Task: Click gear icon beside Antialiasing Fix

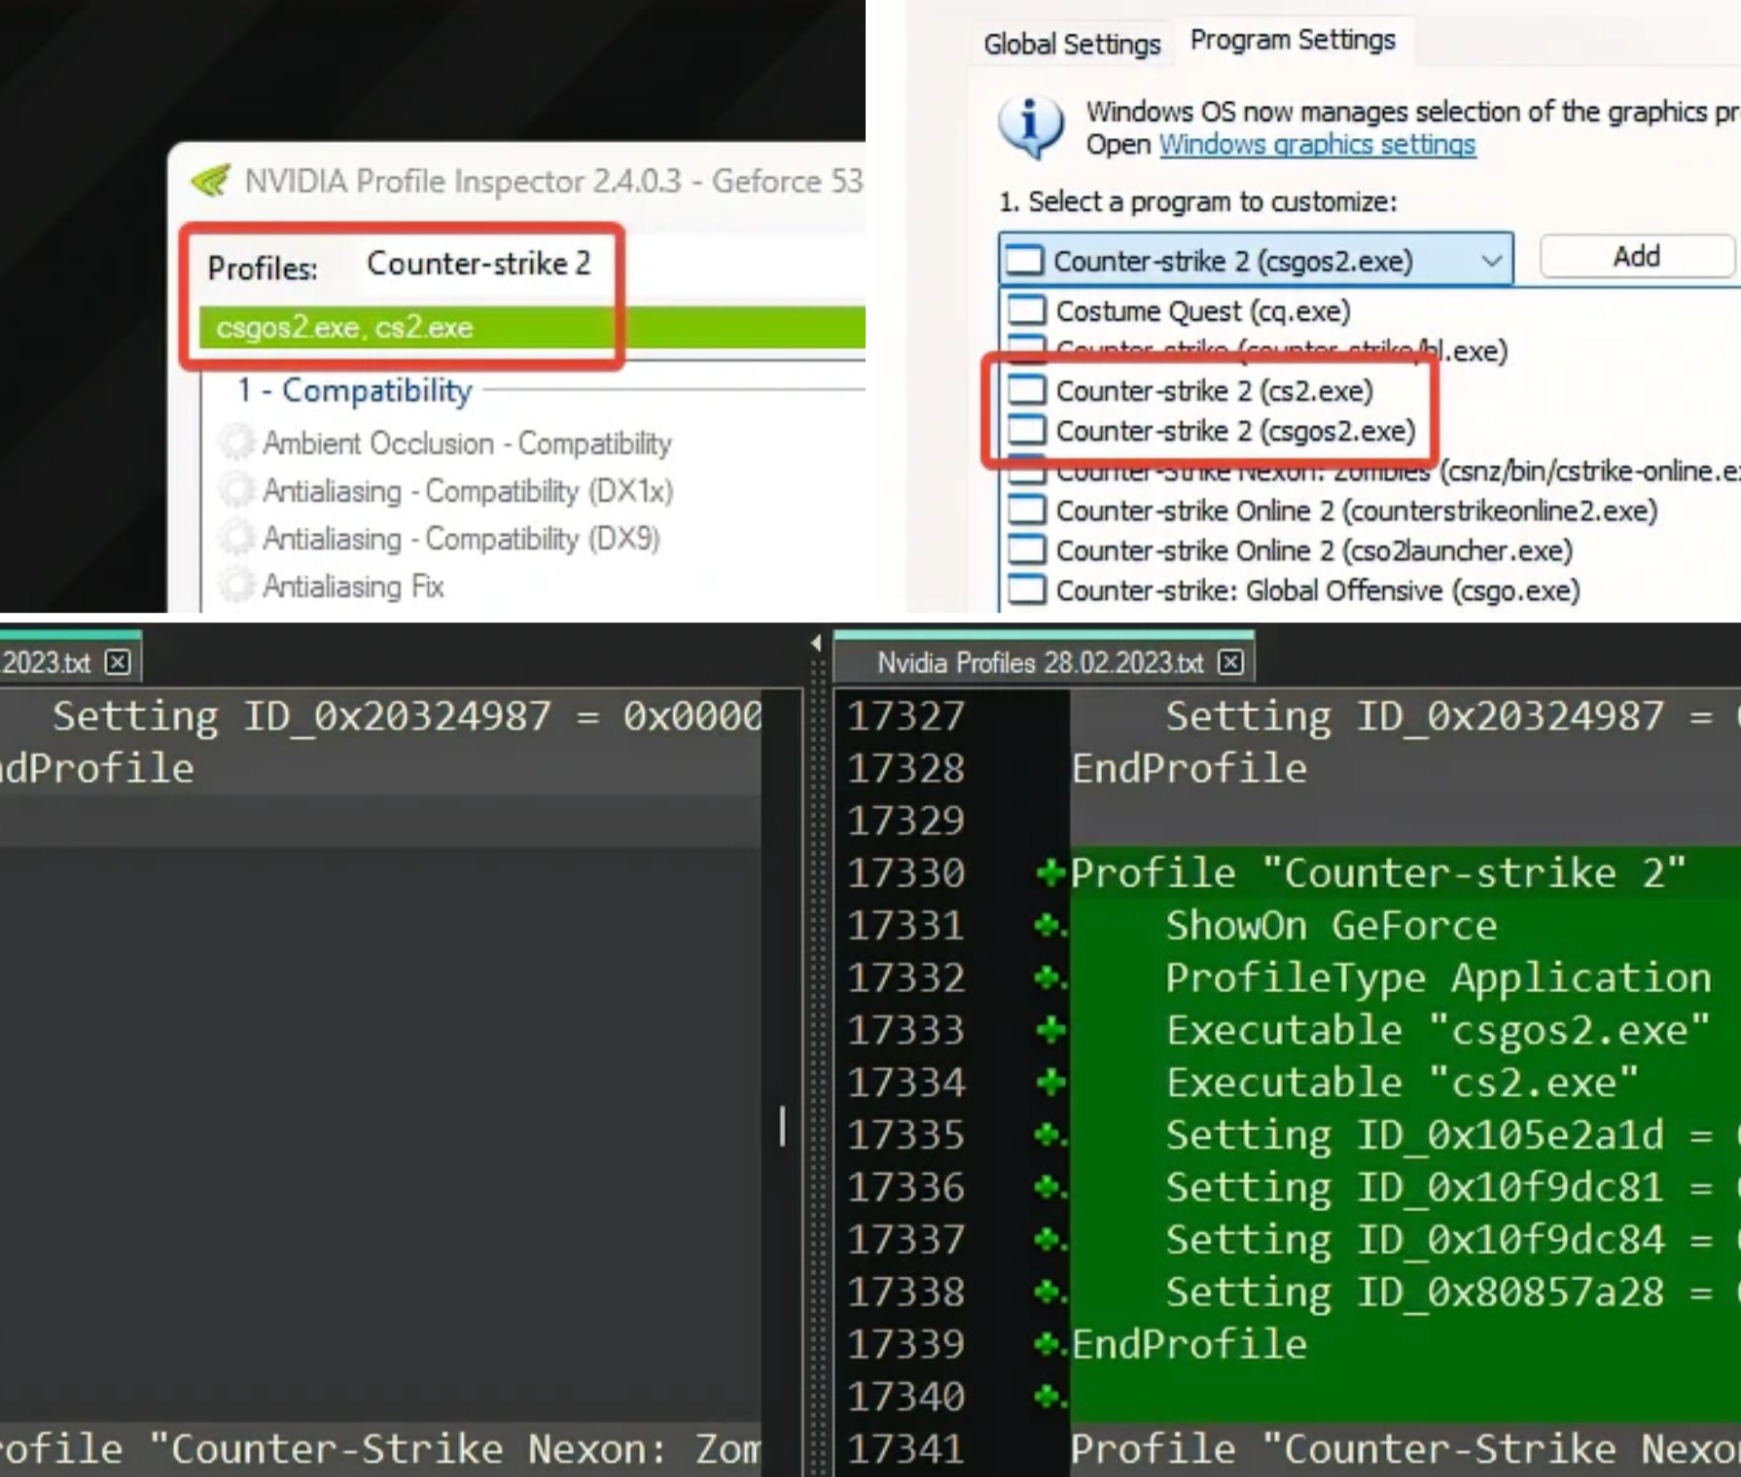Action: coord(237,585)
